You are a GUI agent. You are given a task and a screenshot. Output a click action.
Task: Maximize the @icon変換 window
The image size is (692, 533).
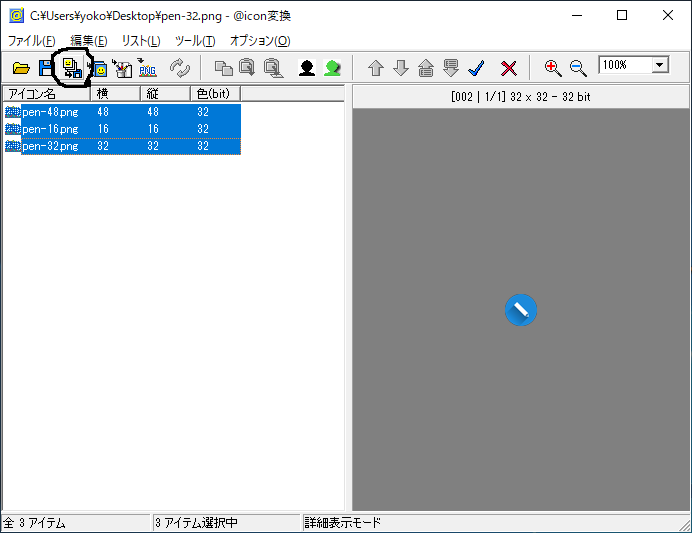coord(622,15)
